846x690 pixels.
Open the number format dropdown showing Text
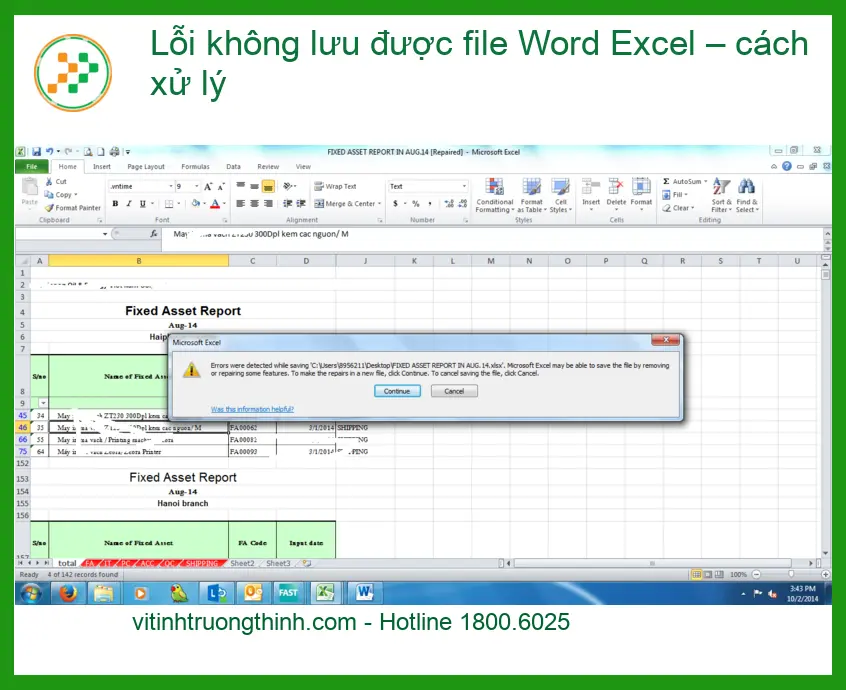(464, 186)
